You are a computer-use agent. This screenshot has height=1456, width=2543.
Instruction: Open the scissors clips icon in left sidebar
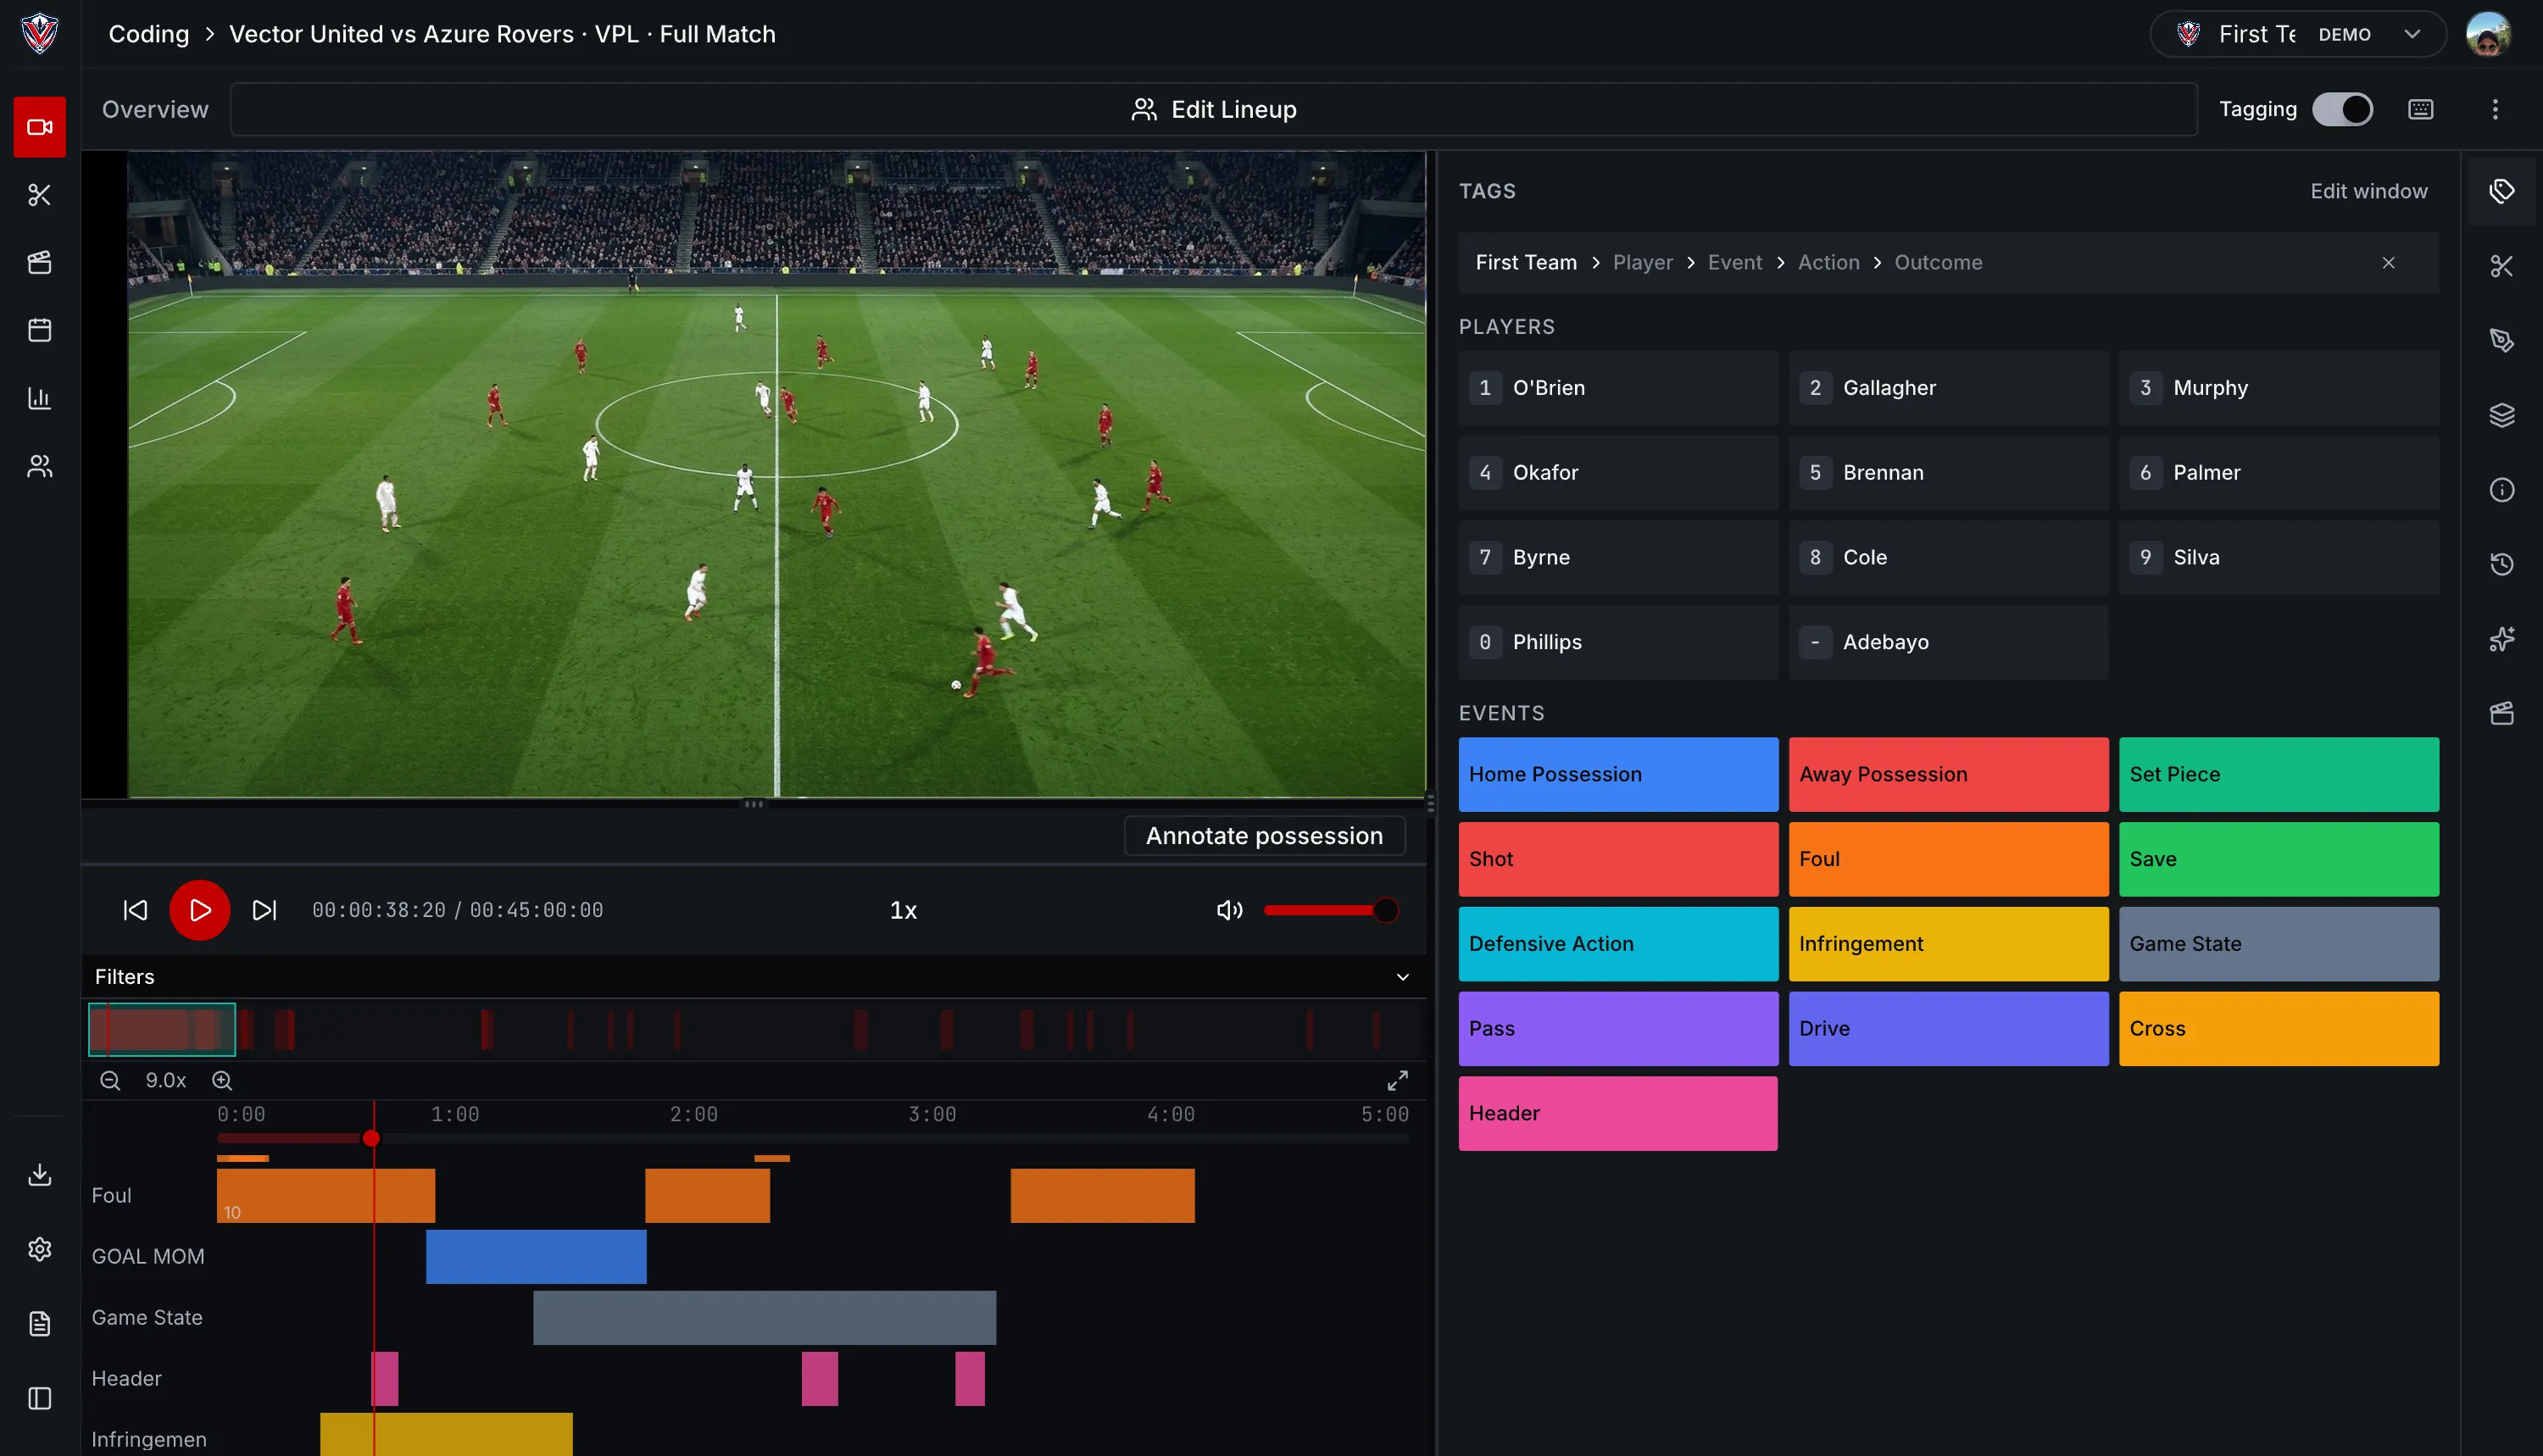40,195
